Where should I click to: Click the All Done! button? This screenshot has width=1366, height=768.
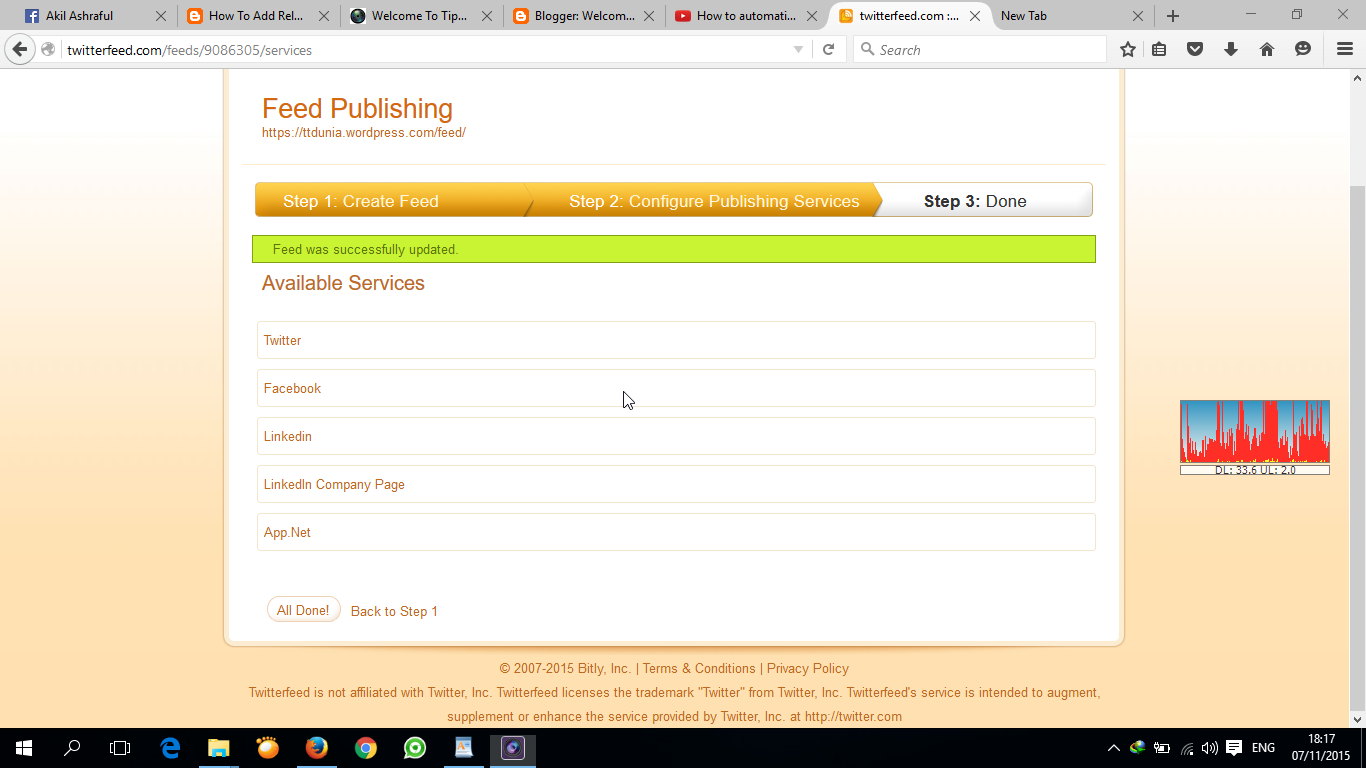(x=303, y=610)
